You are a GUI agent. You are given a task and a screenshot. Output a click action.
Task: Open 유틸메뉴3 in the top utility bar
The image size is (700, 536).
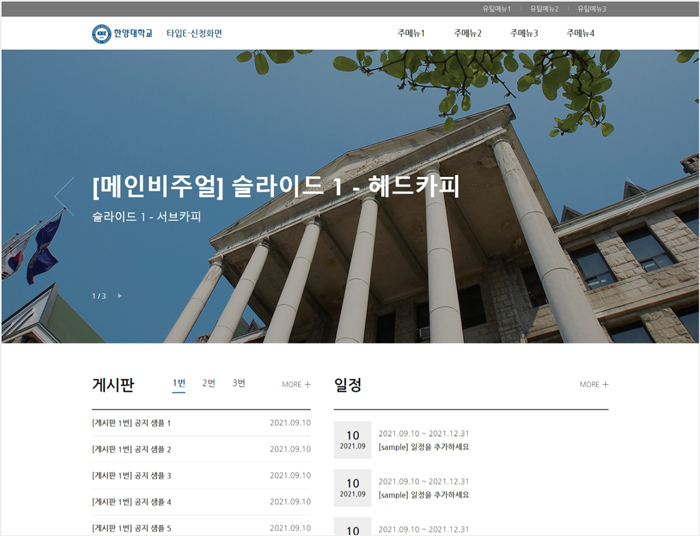point(592,9)
